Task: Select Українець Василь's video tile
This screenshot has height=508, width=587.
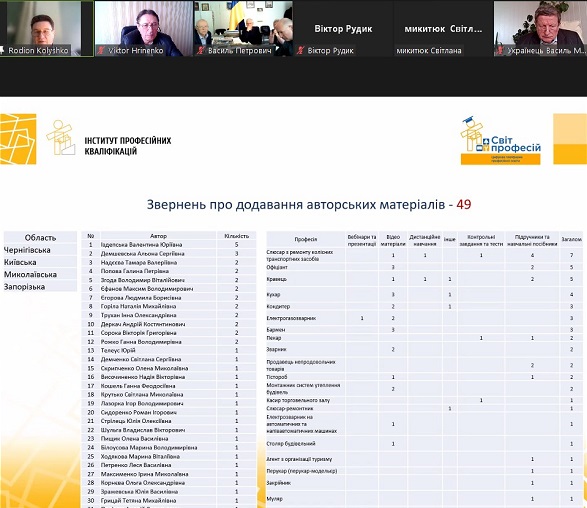Action: (540, 28)
